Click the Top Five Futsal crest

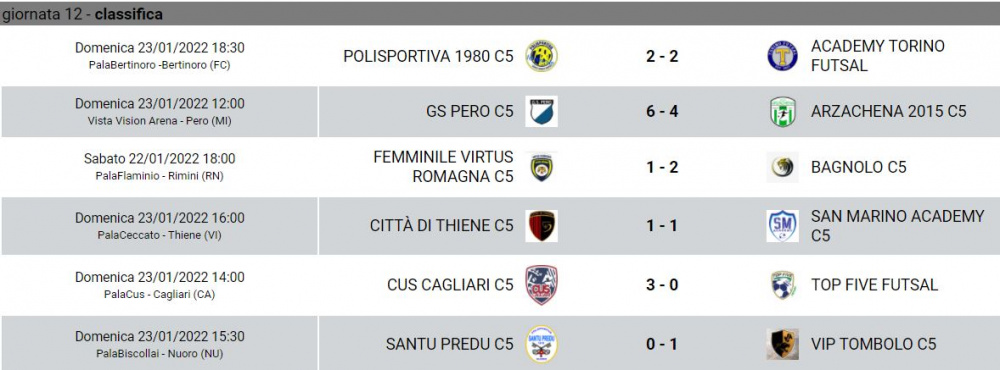(x=782, y=285)
